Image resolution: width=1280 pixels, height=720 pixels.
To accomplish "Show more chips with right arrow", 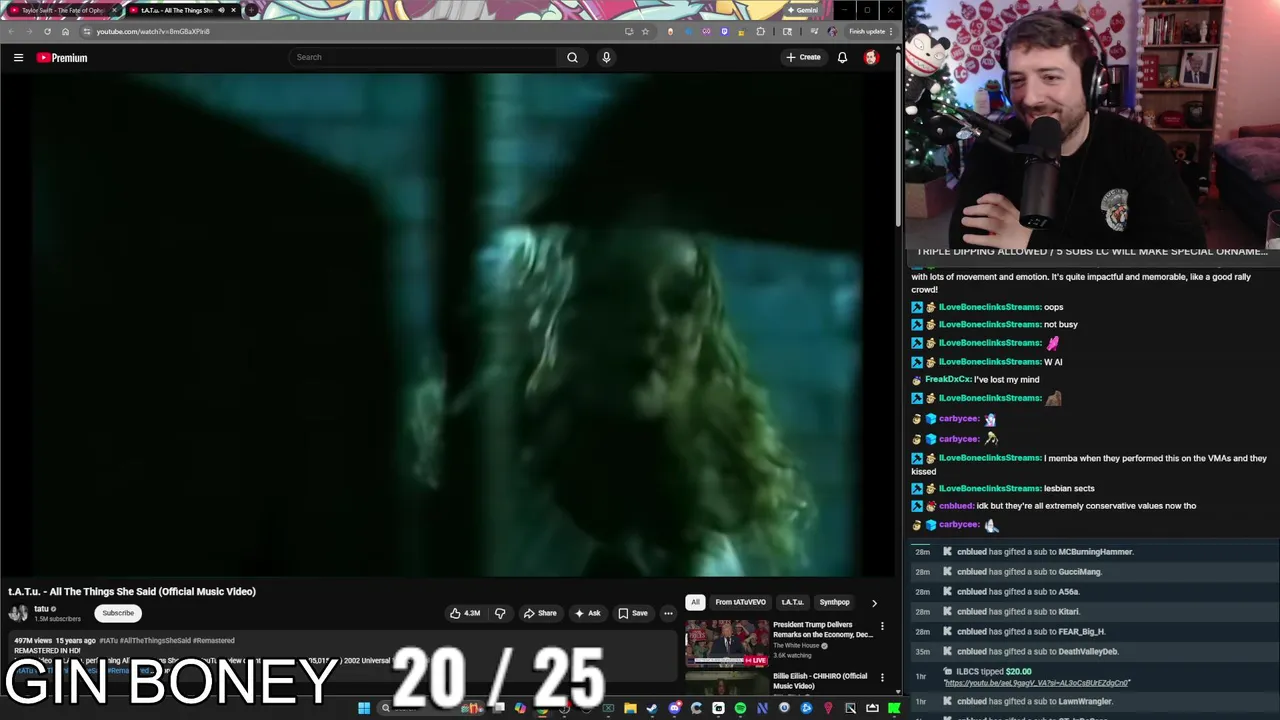I will point(874,603).
